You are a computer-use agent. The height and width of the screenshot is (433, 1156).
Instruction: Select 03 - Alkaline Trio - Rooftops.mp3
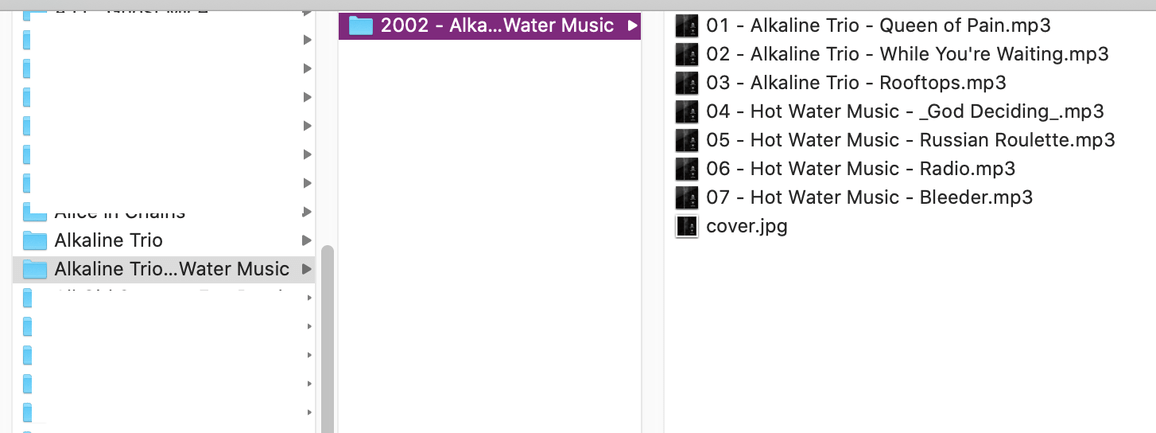(855, 83)
